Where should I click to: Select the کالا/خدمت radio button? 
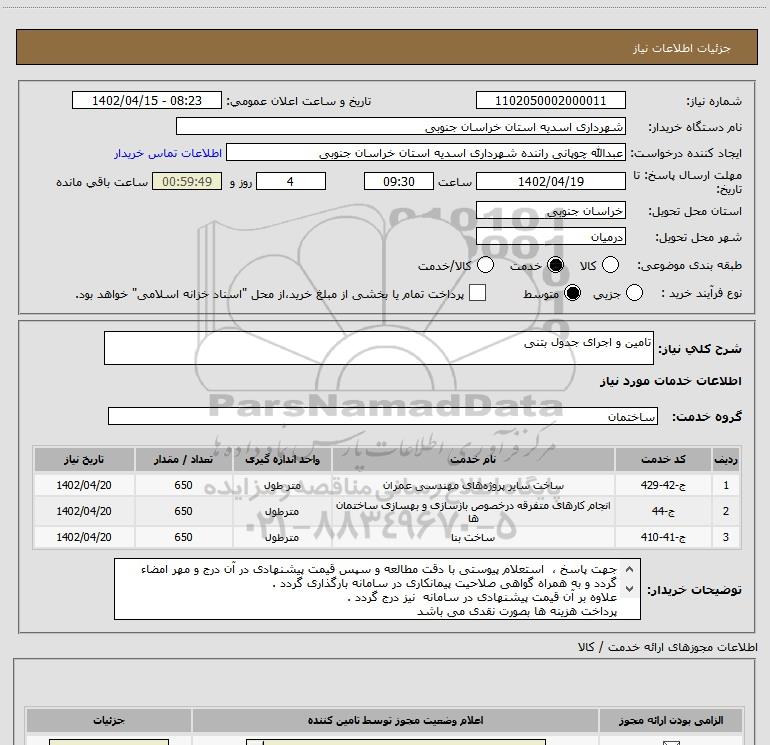(x=486, y=265)
